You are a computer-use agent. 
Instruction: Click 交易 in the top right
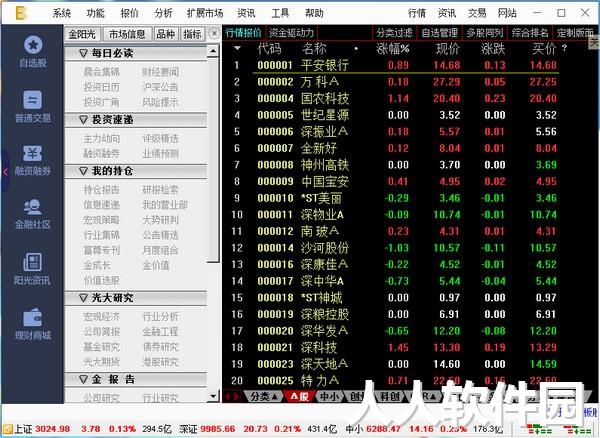(477, 13)
